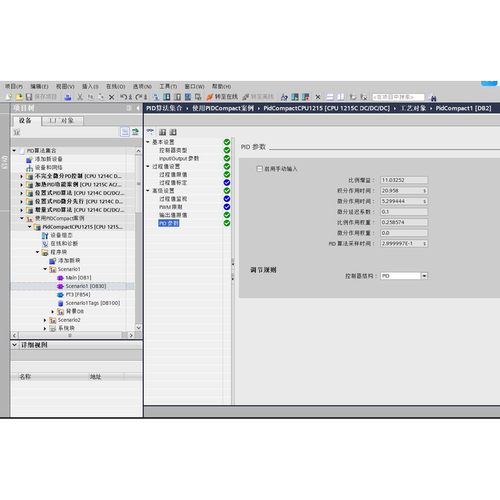Expand the Scenario2 folder in project tree
This screenshot has height=500, width=500.
point(45,320)
